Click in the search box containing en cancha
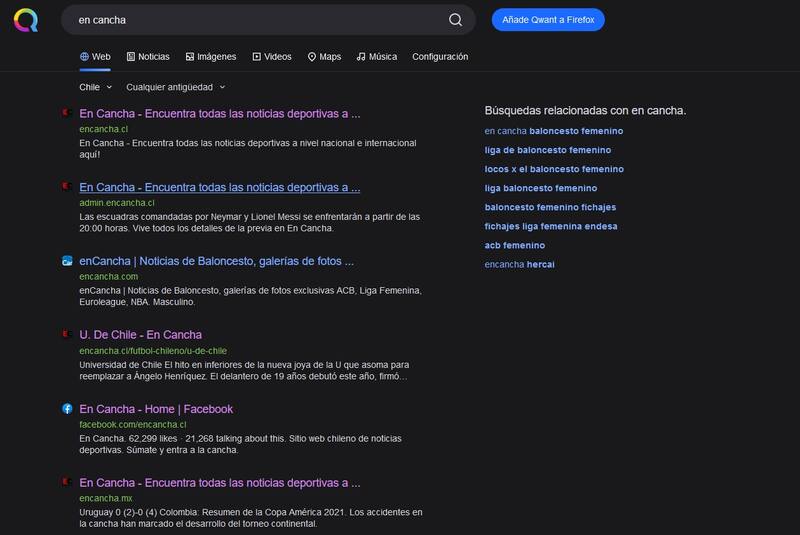The width and height of the screenshot is (800, 535). pyautogui.click(x=250, y=20)
